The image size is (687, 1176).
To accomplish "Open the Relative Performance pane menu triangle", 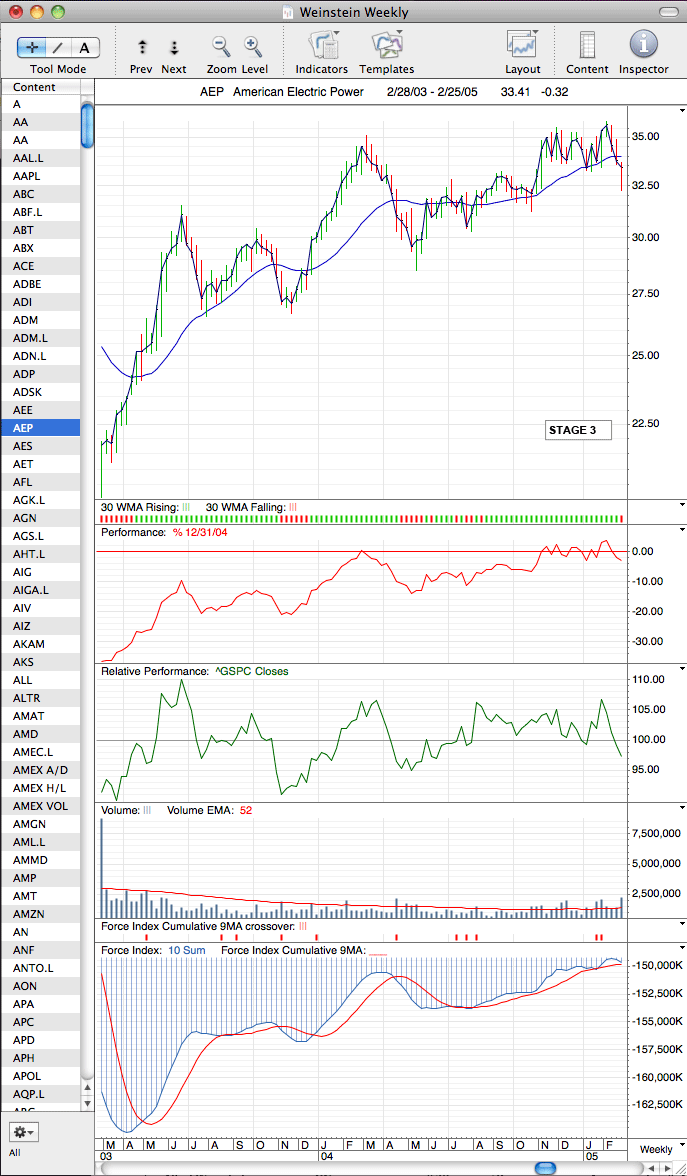I will [682, 668].
